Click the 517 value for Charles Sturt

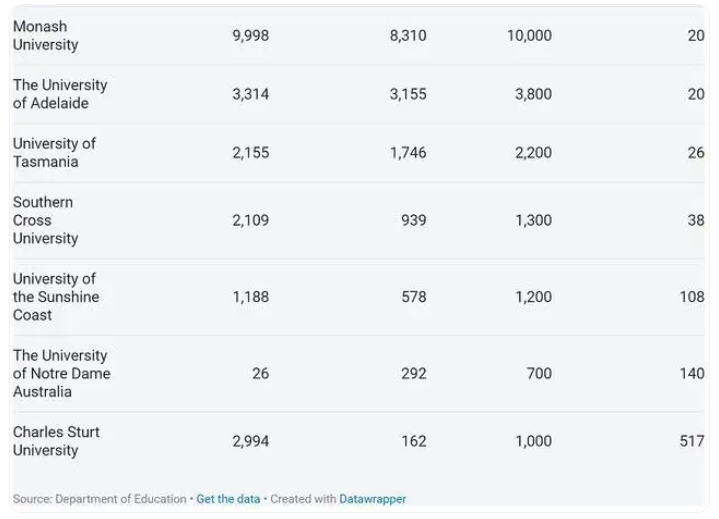tap(692, 441)
